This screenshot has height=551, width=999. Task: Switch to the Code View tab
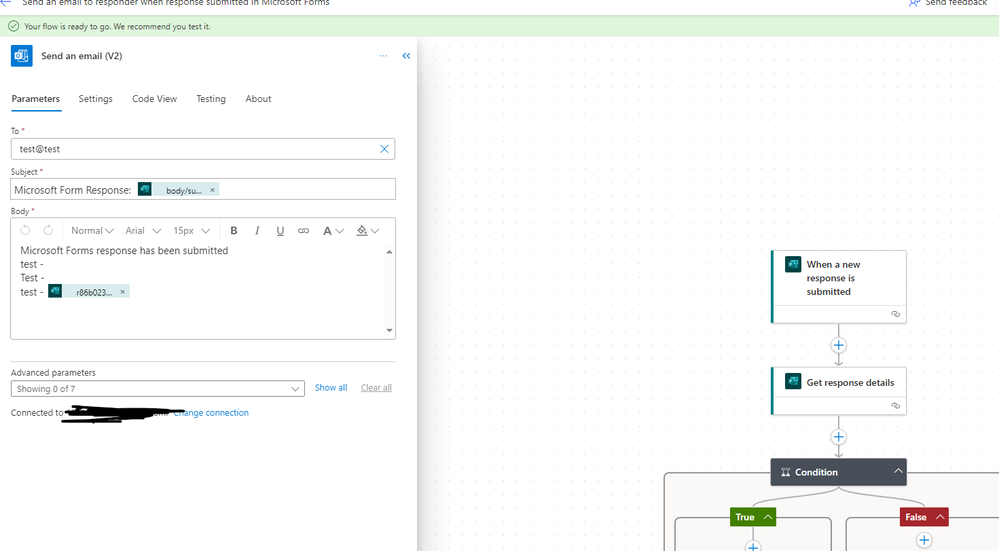[154, 99]
